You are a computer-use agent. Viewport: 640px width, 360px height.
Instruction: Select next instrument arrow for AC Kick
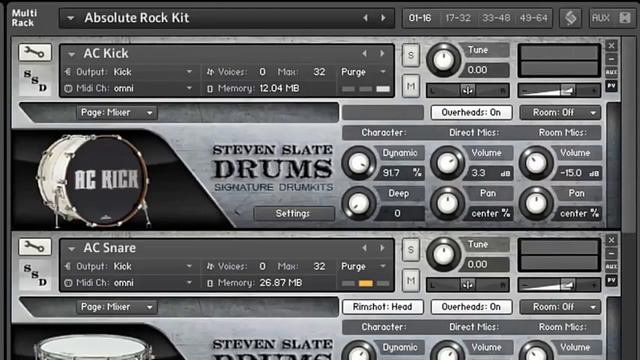coord(382,53)
